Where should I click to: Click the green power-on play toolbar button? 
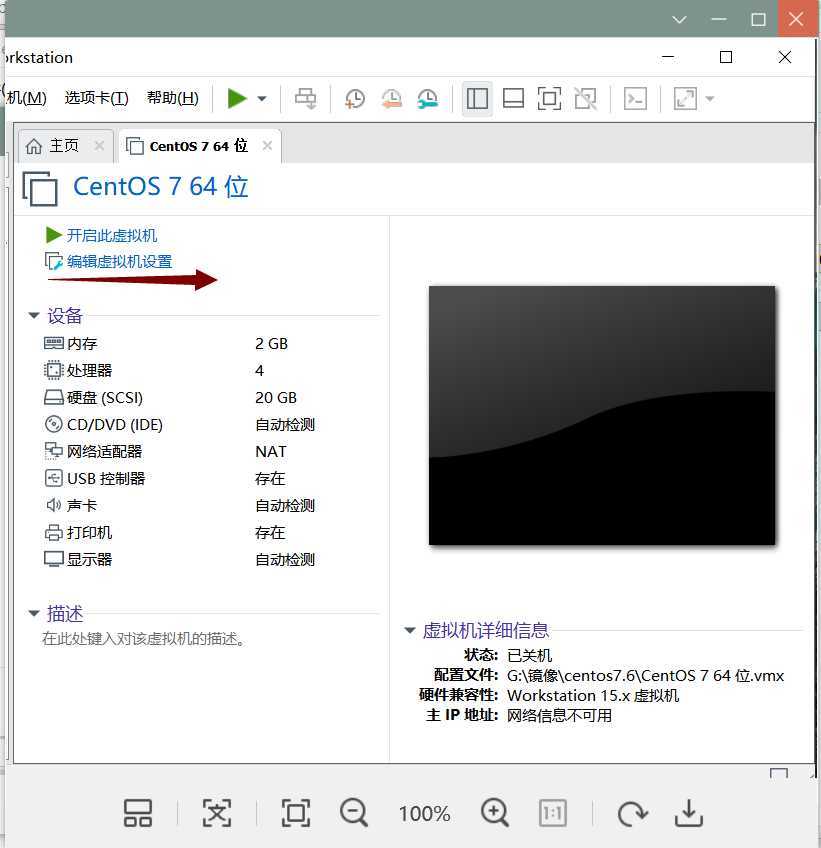click(237, 98)
